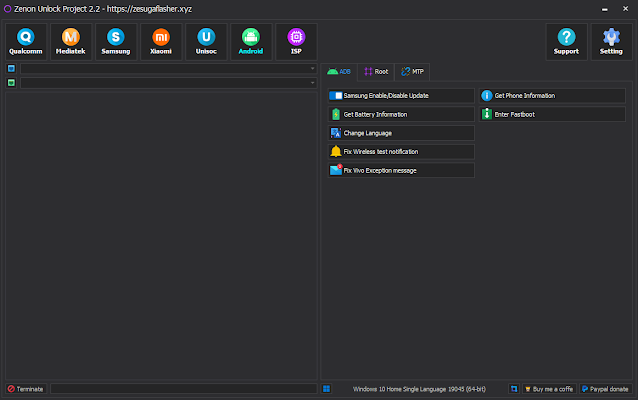
Task: Open the Unisoc module
Action: tap(206, 42)
